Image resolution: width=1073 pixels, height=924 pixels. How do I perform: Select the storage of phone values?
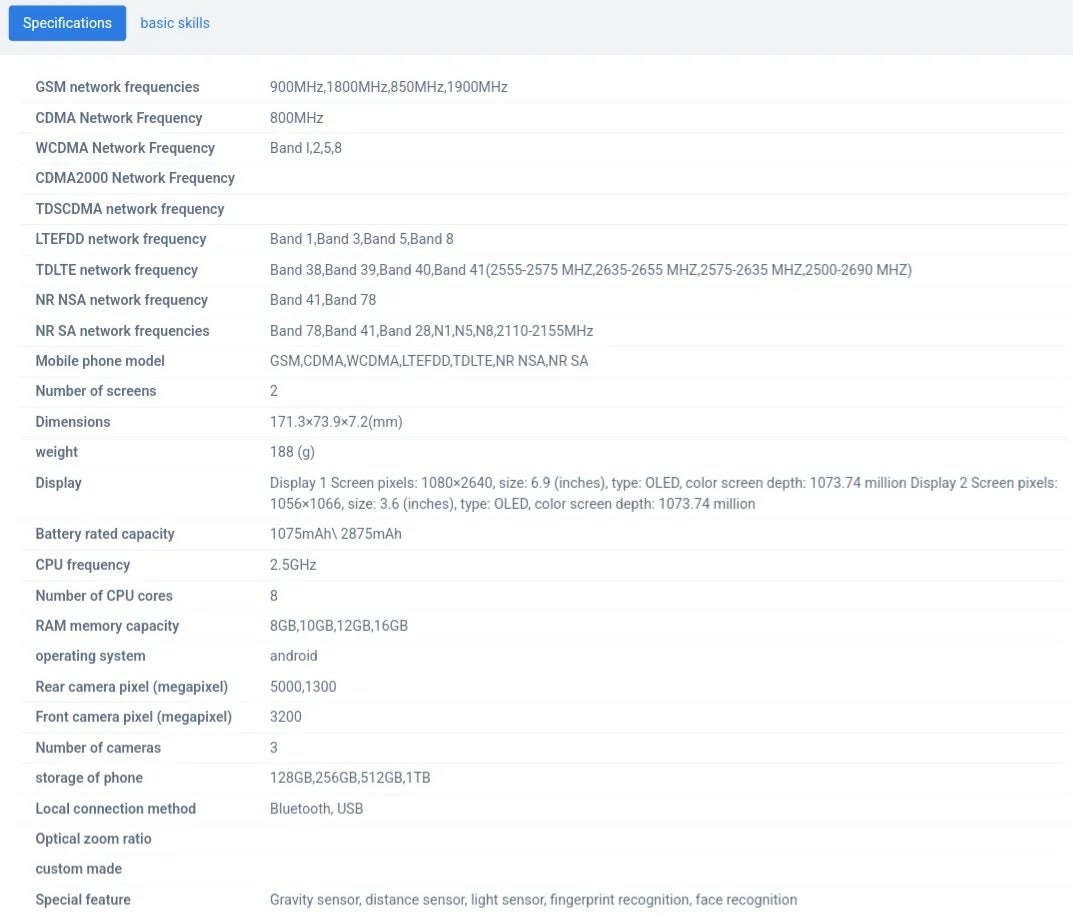tap(350, 778)
